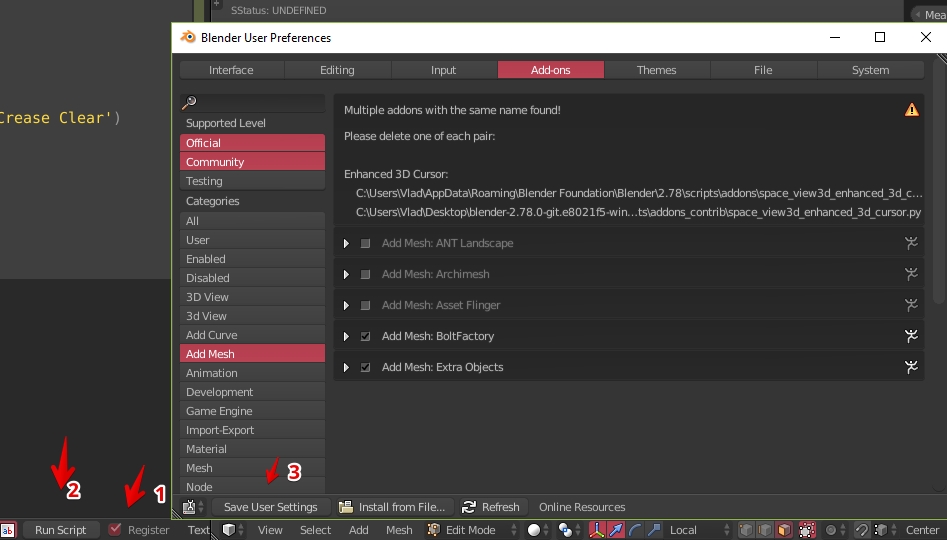Open the viewport shading sphere menu
Screen dimensions: 947x540
538,530
